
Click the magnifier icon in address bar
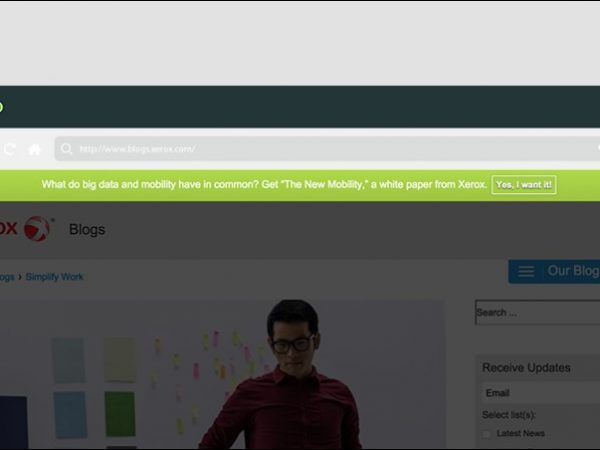click(x=66, y=149)
